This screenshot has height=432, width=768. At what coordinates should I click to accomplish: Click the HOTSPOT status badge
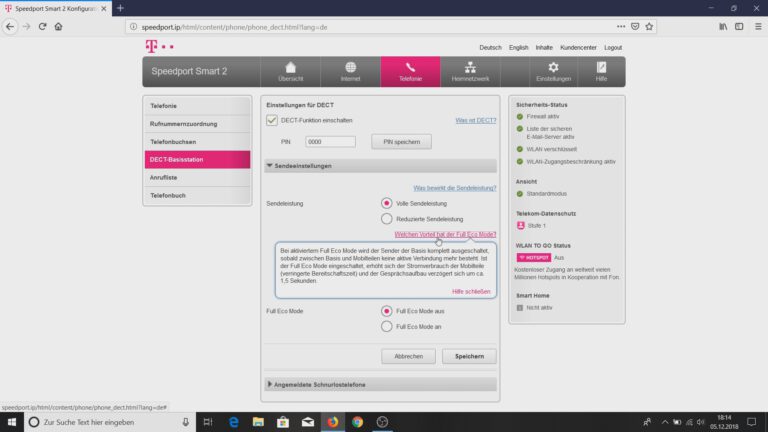point(533,257)
